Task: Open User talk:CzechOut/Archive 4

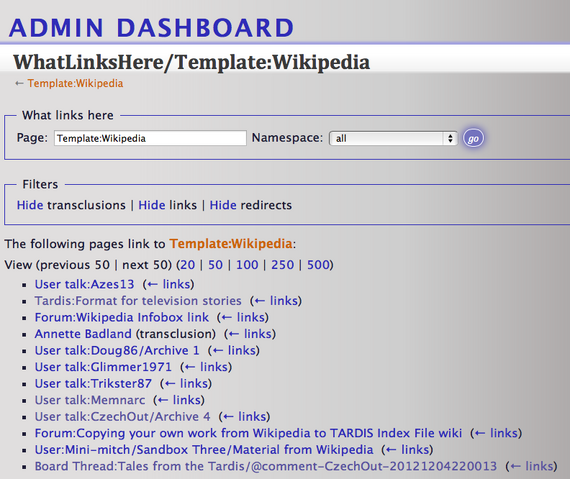Action: [123, 416]
